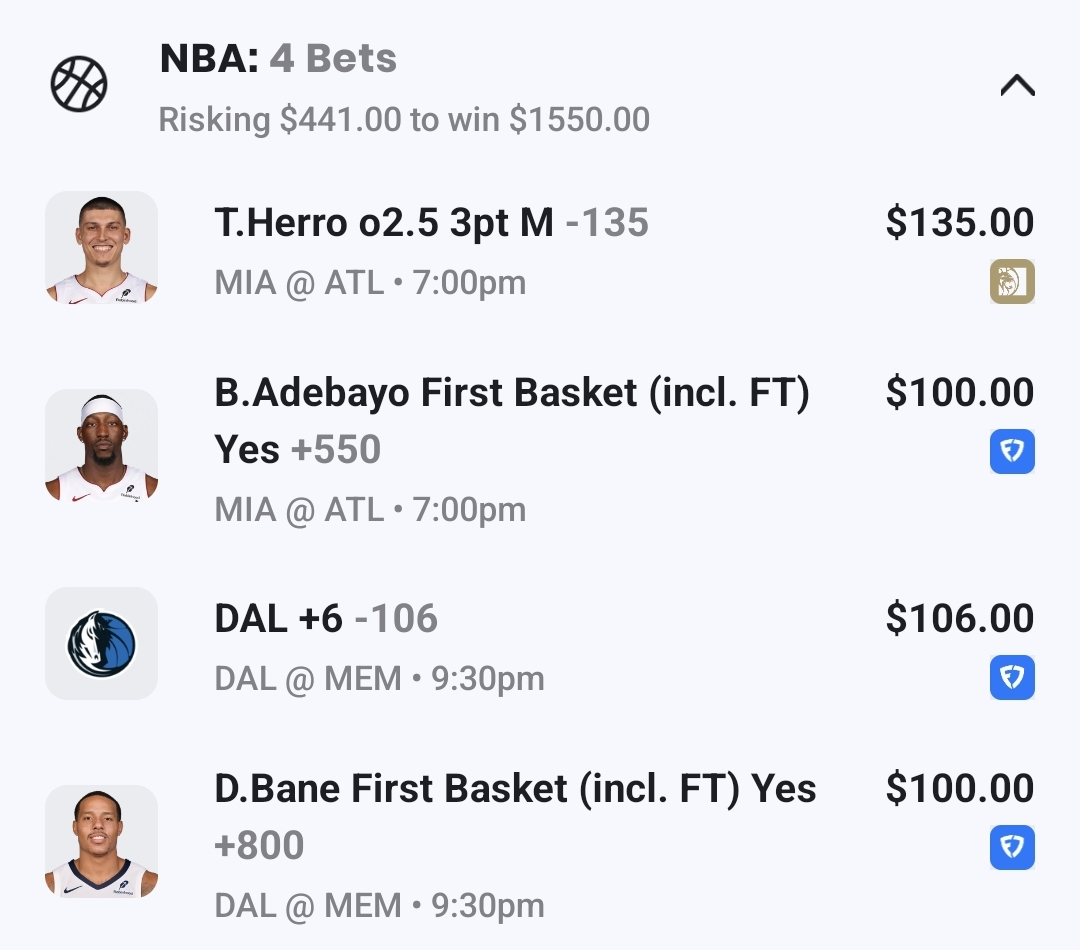Click the $135.00 Herro wager amount

point(959,223)
